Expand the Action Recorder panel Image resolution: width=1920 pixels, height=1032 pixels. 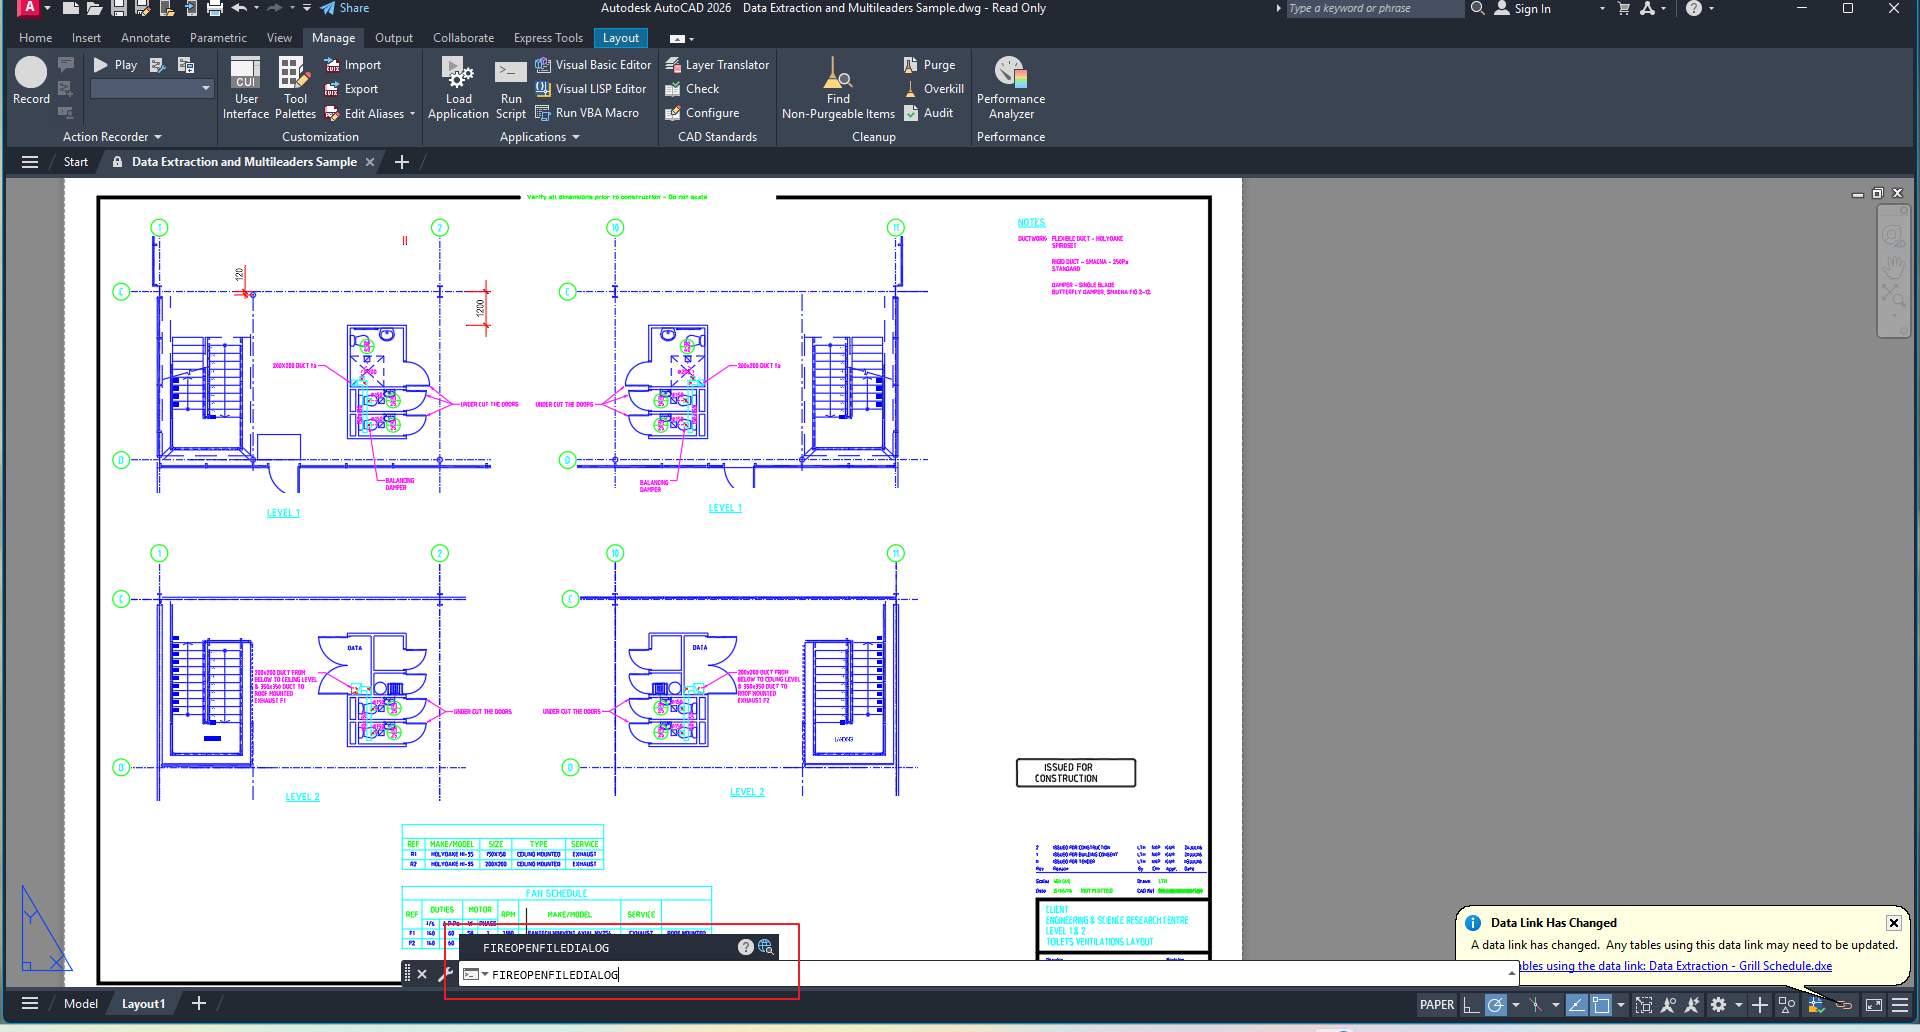pos(112,137)
